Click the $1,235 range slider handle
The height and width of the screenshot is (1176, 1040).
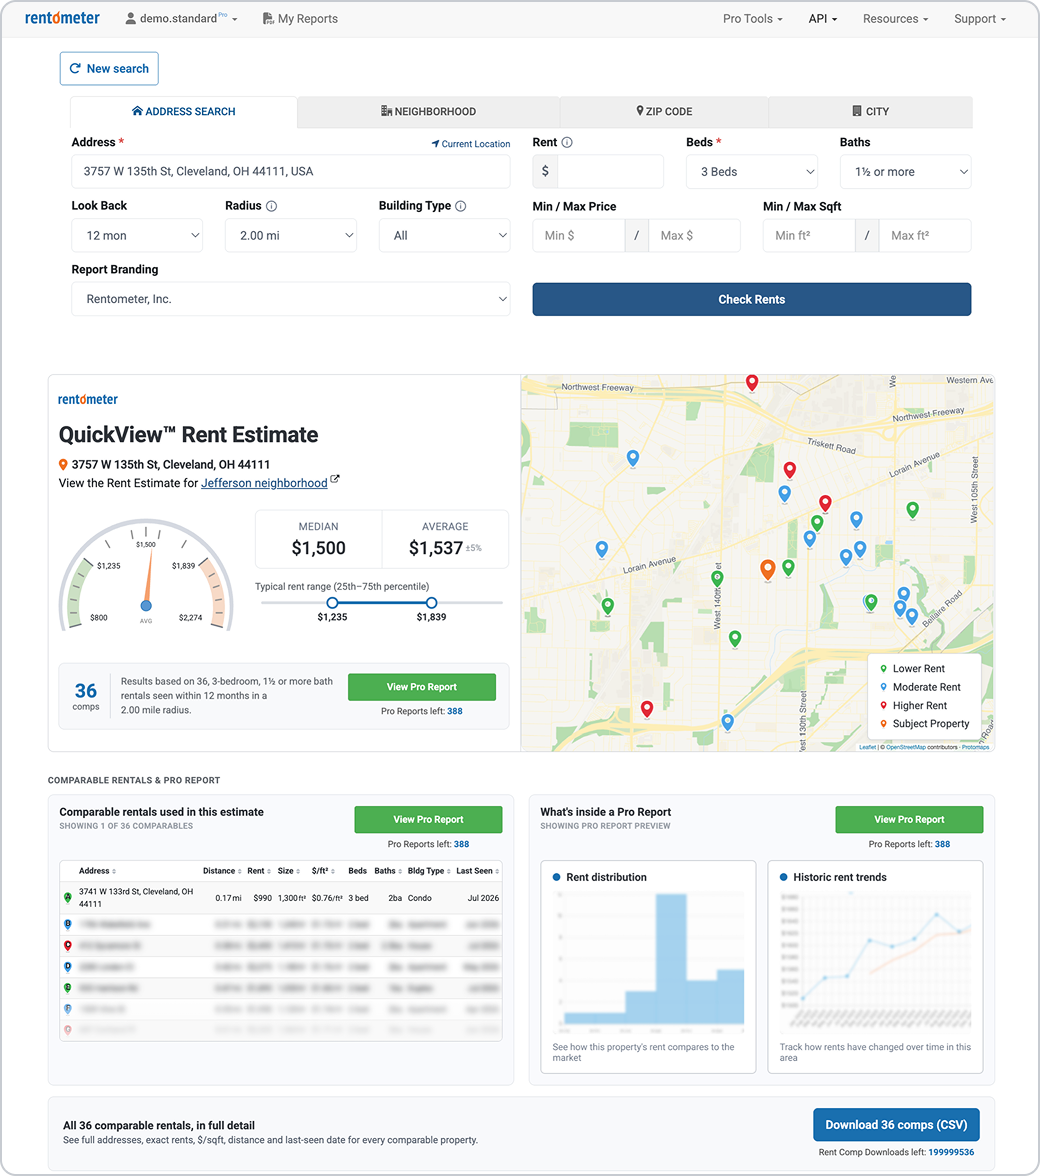[x=332, y=603]
